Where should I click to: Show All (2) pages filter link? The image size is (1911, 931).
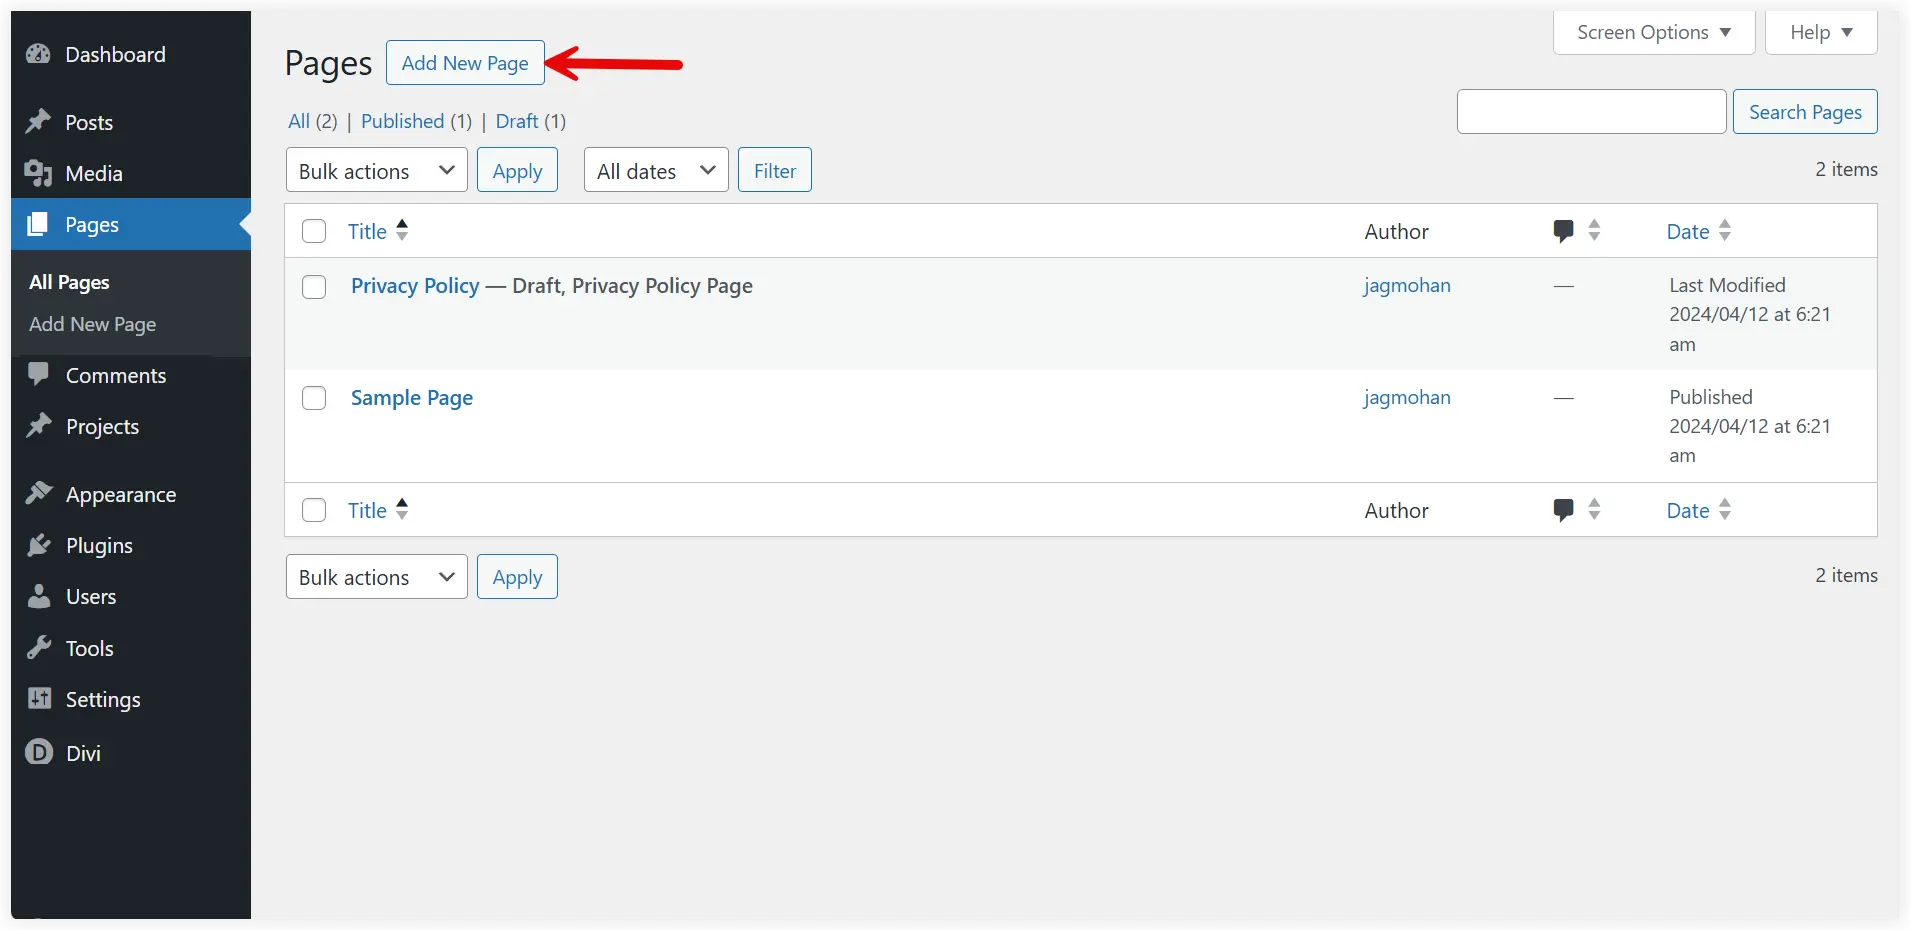point(313,121)
